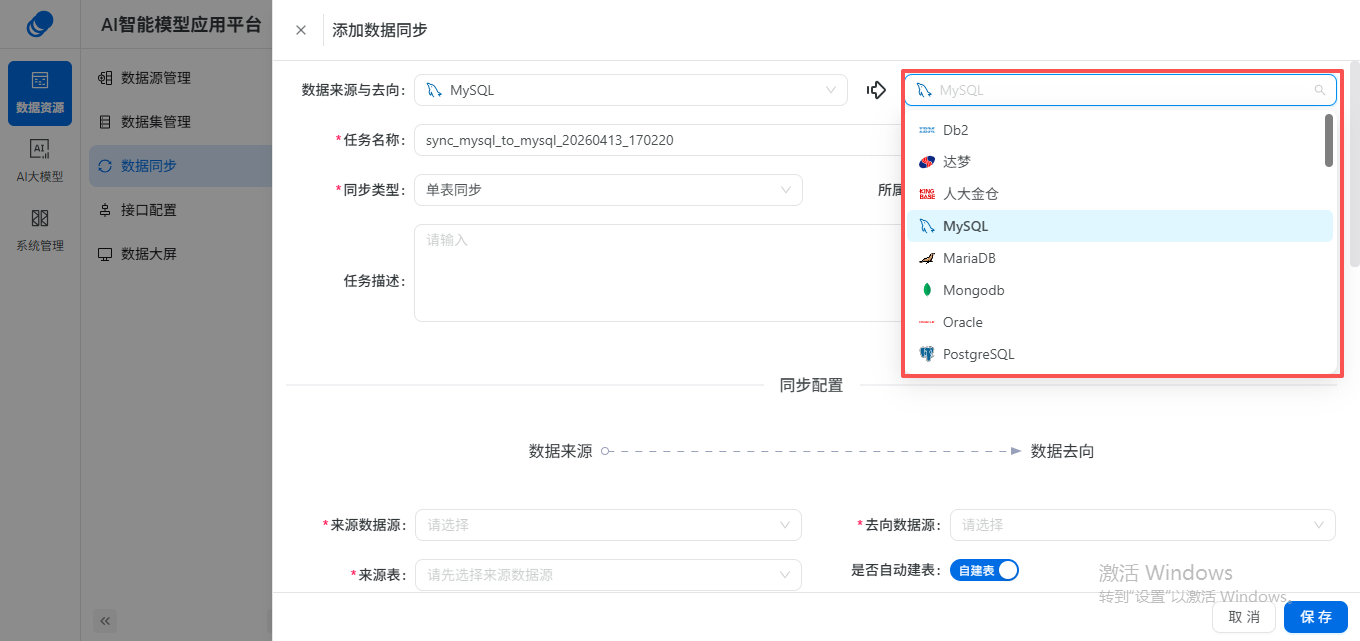
Task: Click the 接口配置 menu icon
Action: coord(105,210)
